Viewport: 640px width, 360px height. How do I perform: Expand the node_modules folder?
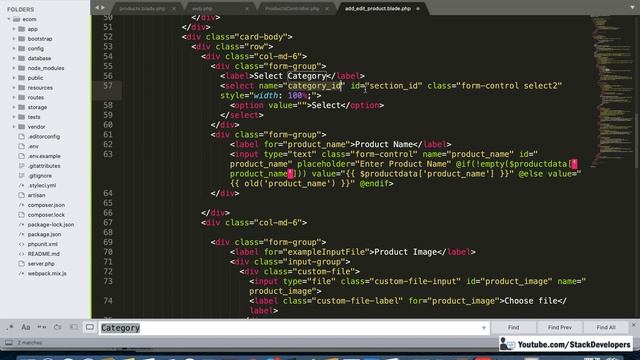(x=14, y=68)
